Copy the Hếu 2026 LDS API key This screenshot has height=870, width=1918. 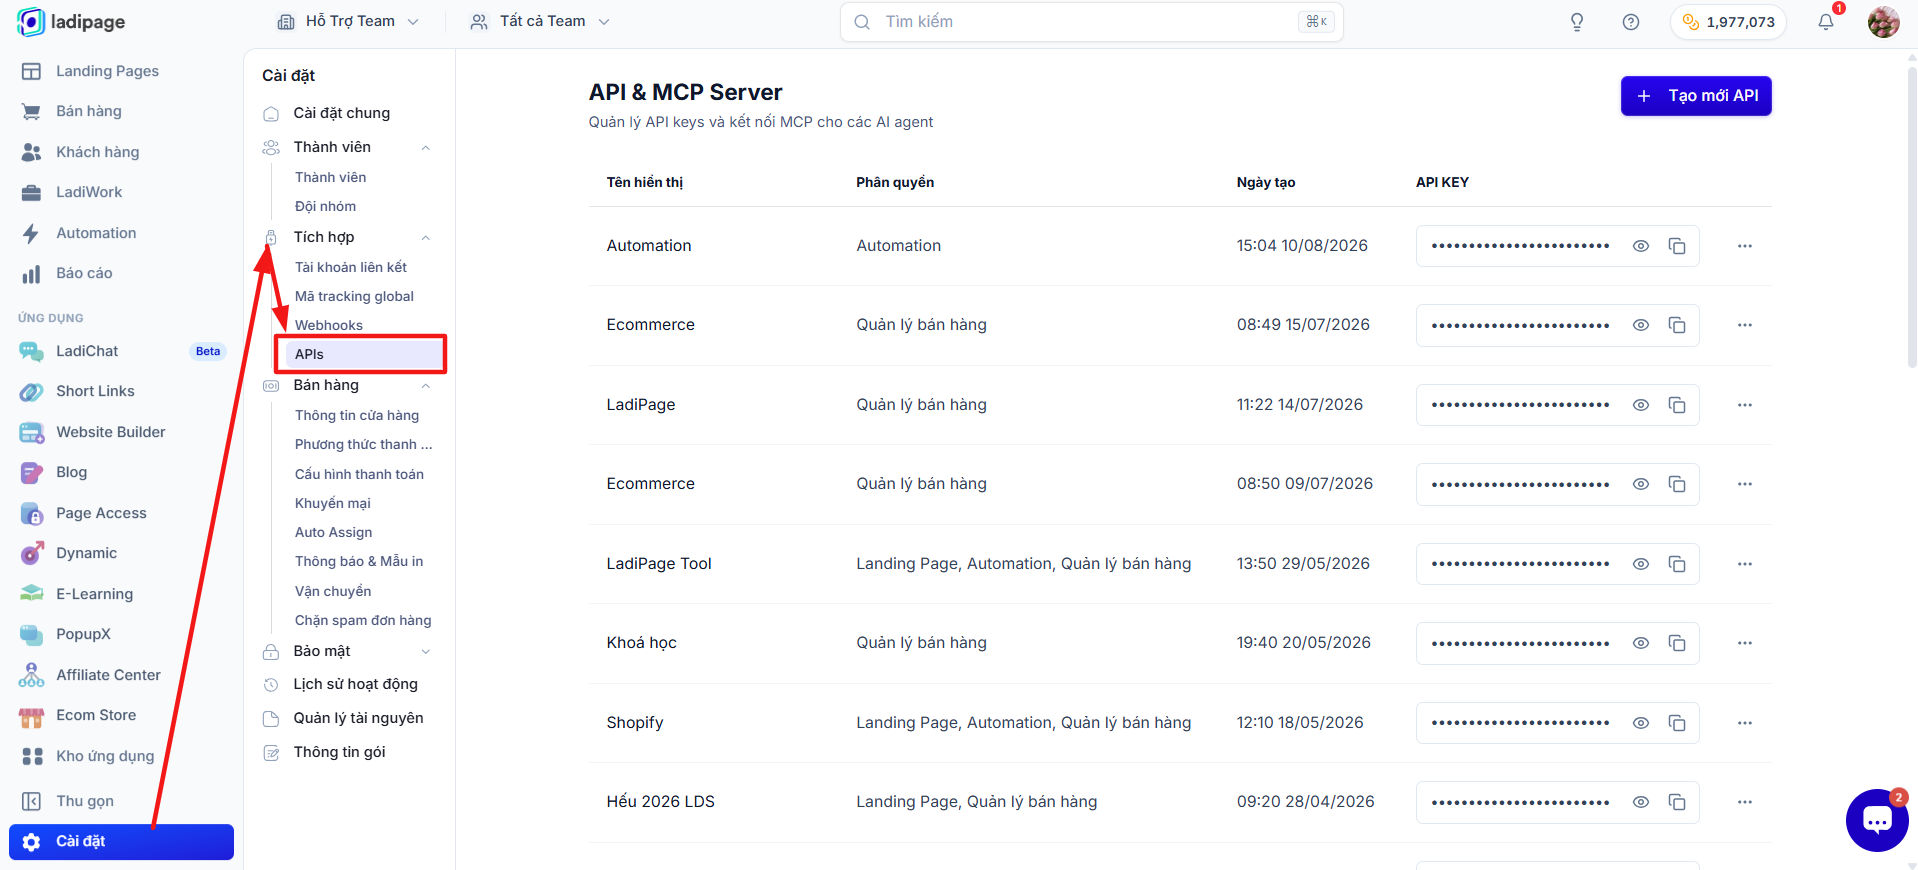point(1677,802)
